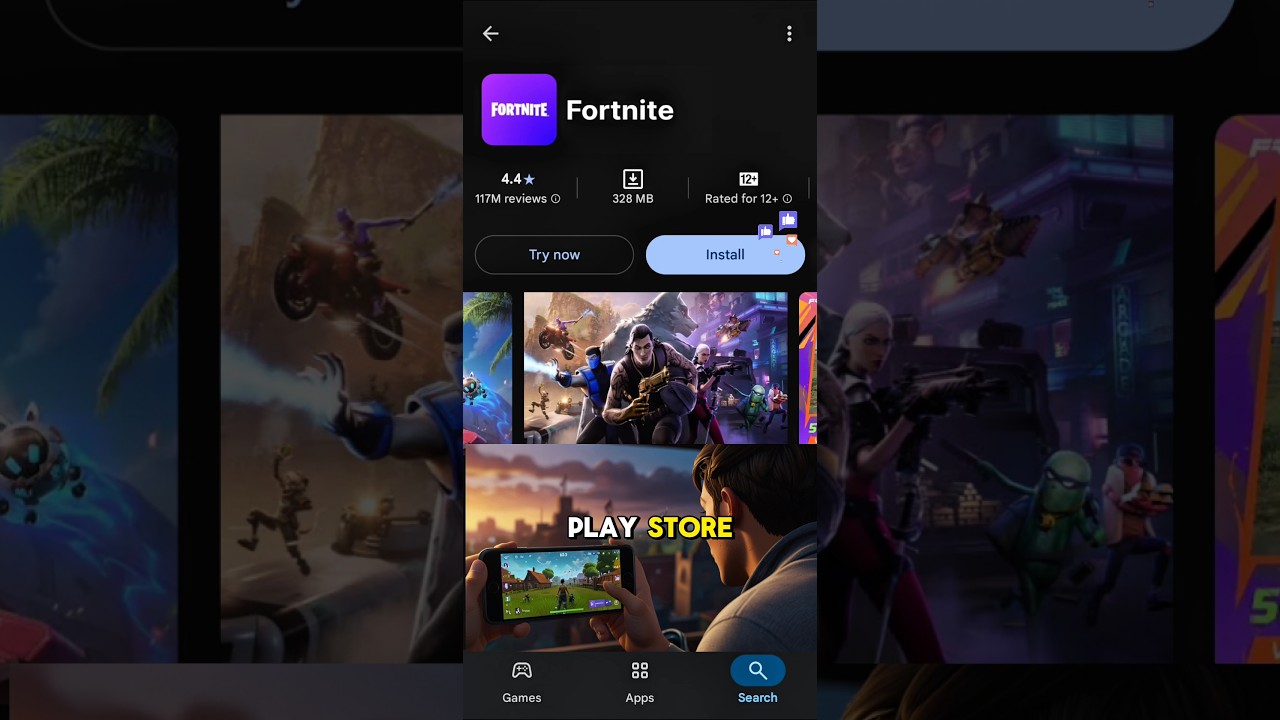Install the Fortnite app
The width and height of the screenshot is (1280, 720).
725,255
